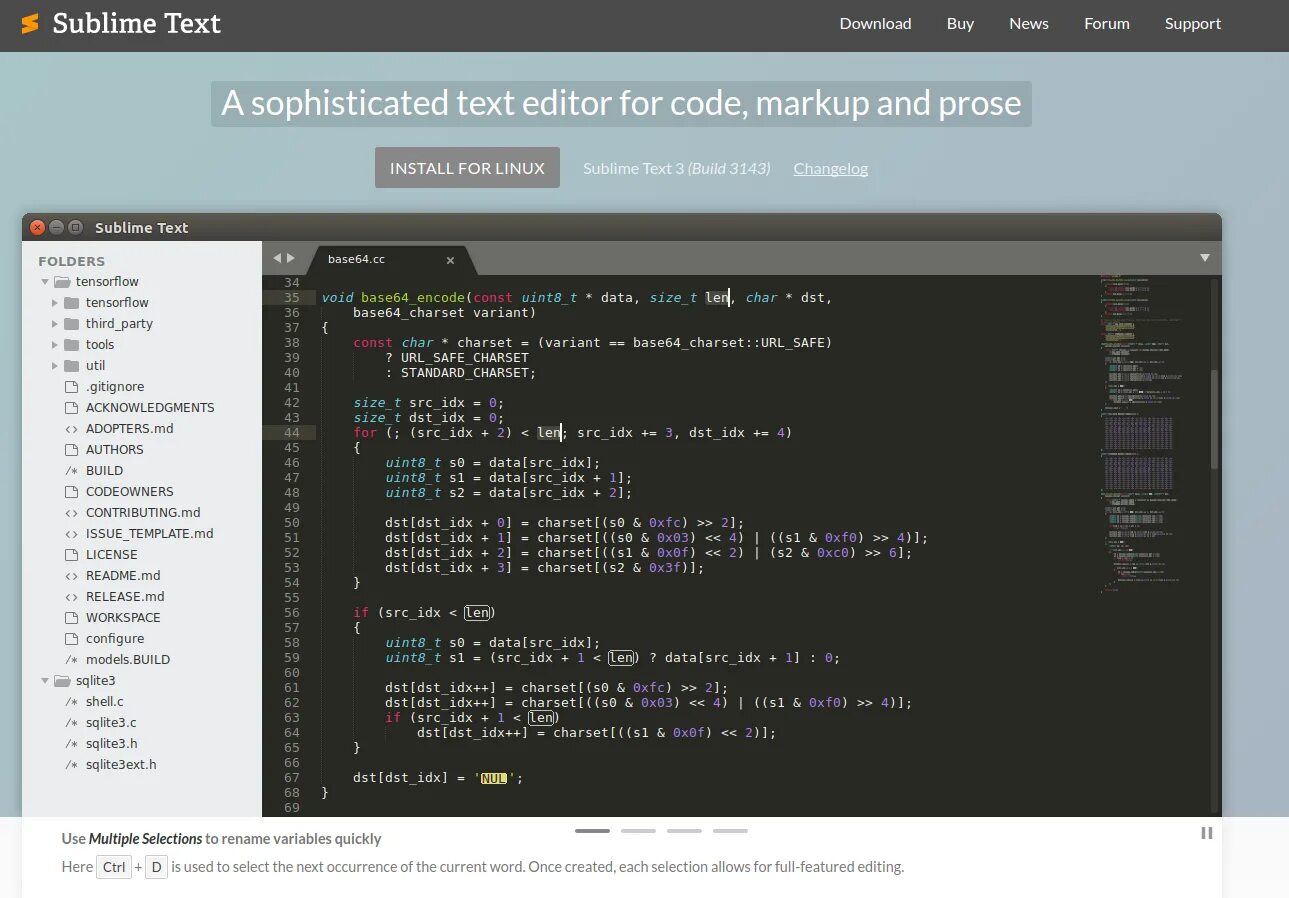Viewport: 1289px width, 898px height.
Task: Click the markup icon next to ADOPTERS.md
Action: 71,429
